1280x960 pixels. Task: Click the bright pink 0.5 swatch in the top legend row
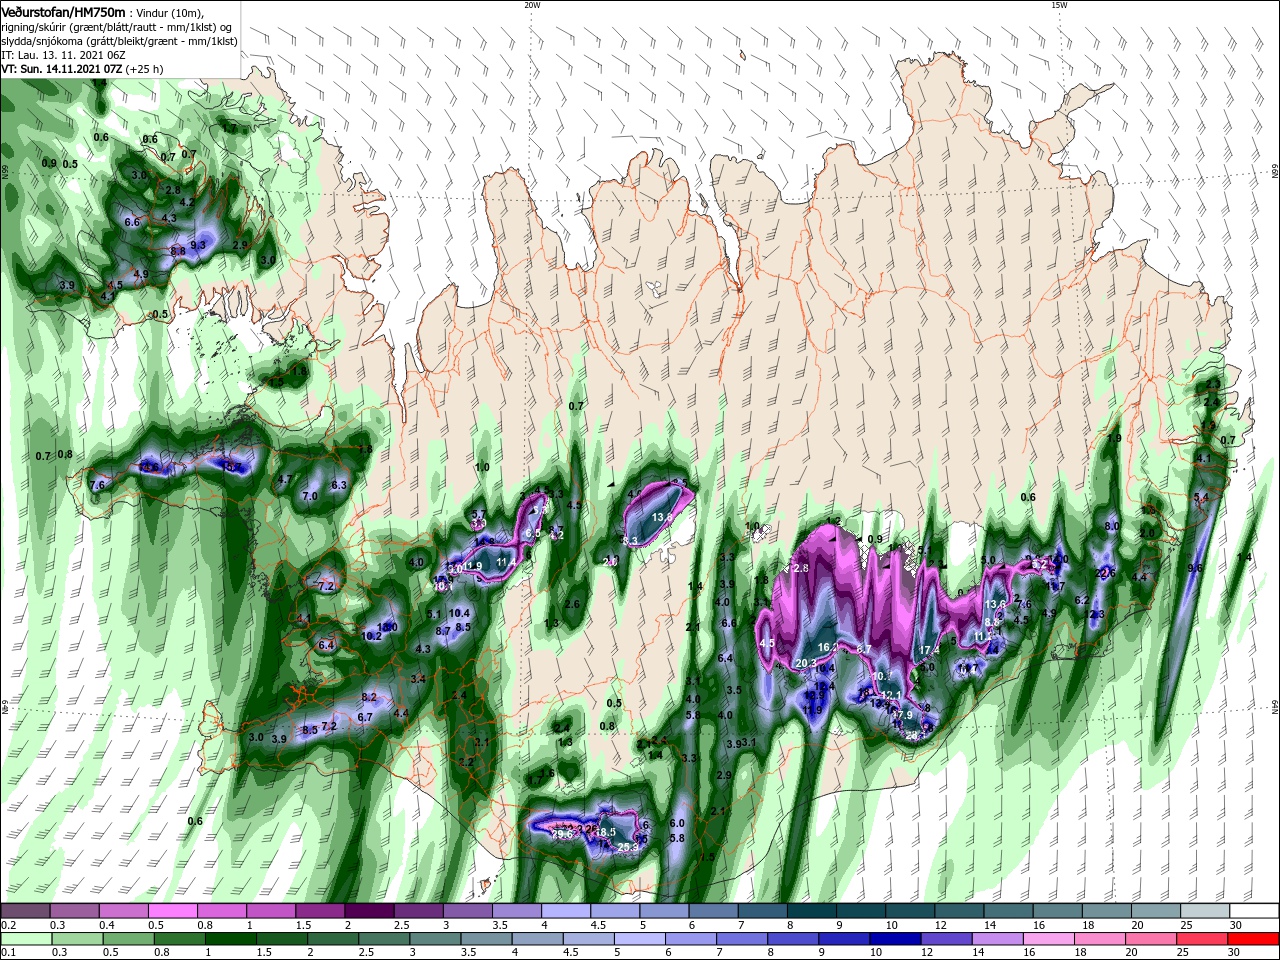172,911
